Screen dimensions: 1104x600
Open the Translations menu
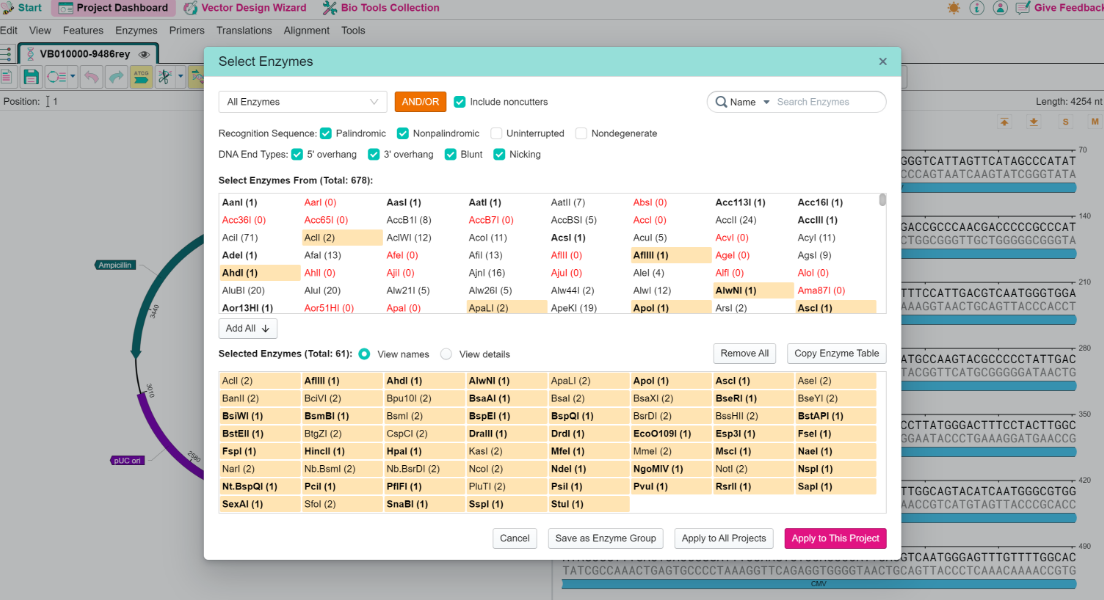[x=244, y=30]
